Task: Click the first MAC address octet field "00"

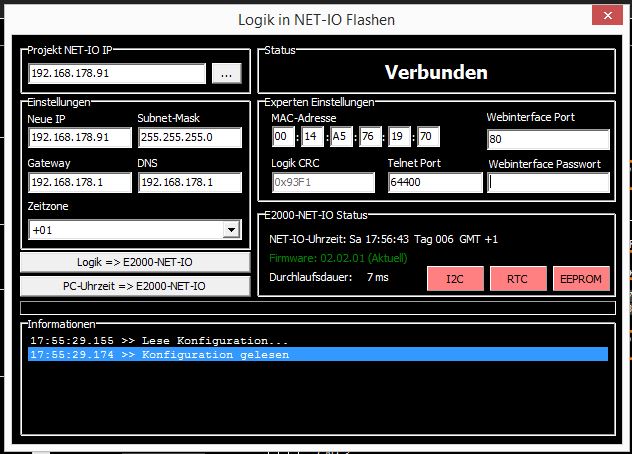Action: [x=283, y=137]
